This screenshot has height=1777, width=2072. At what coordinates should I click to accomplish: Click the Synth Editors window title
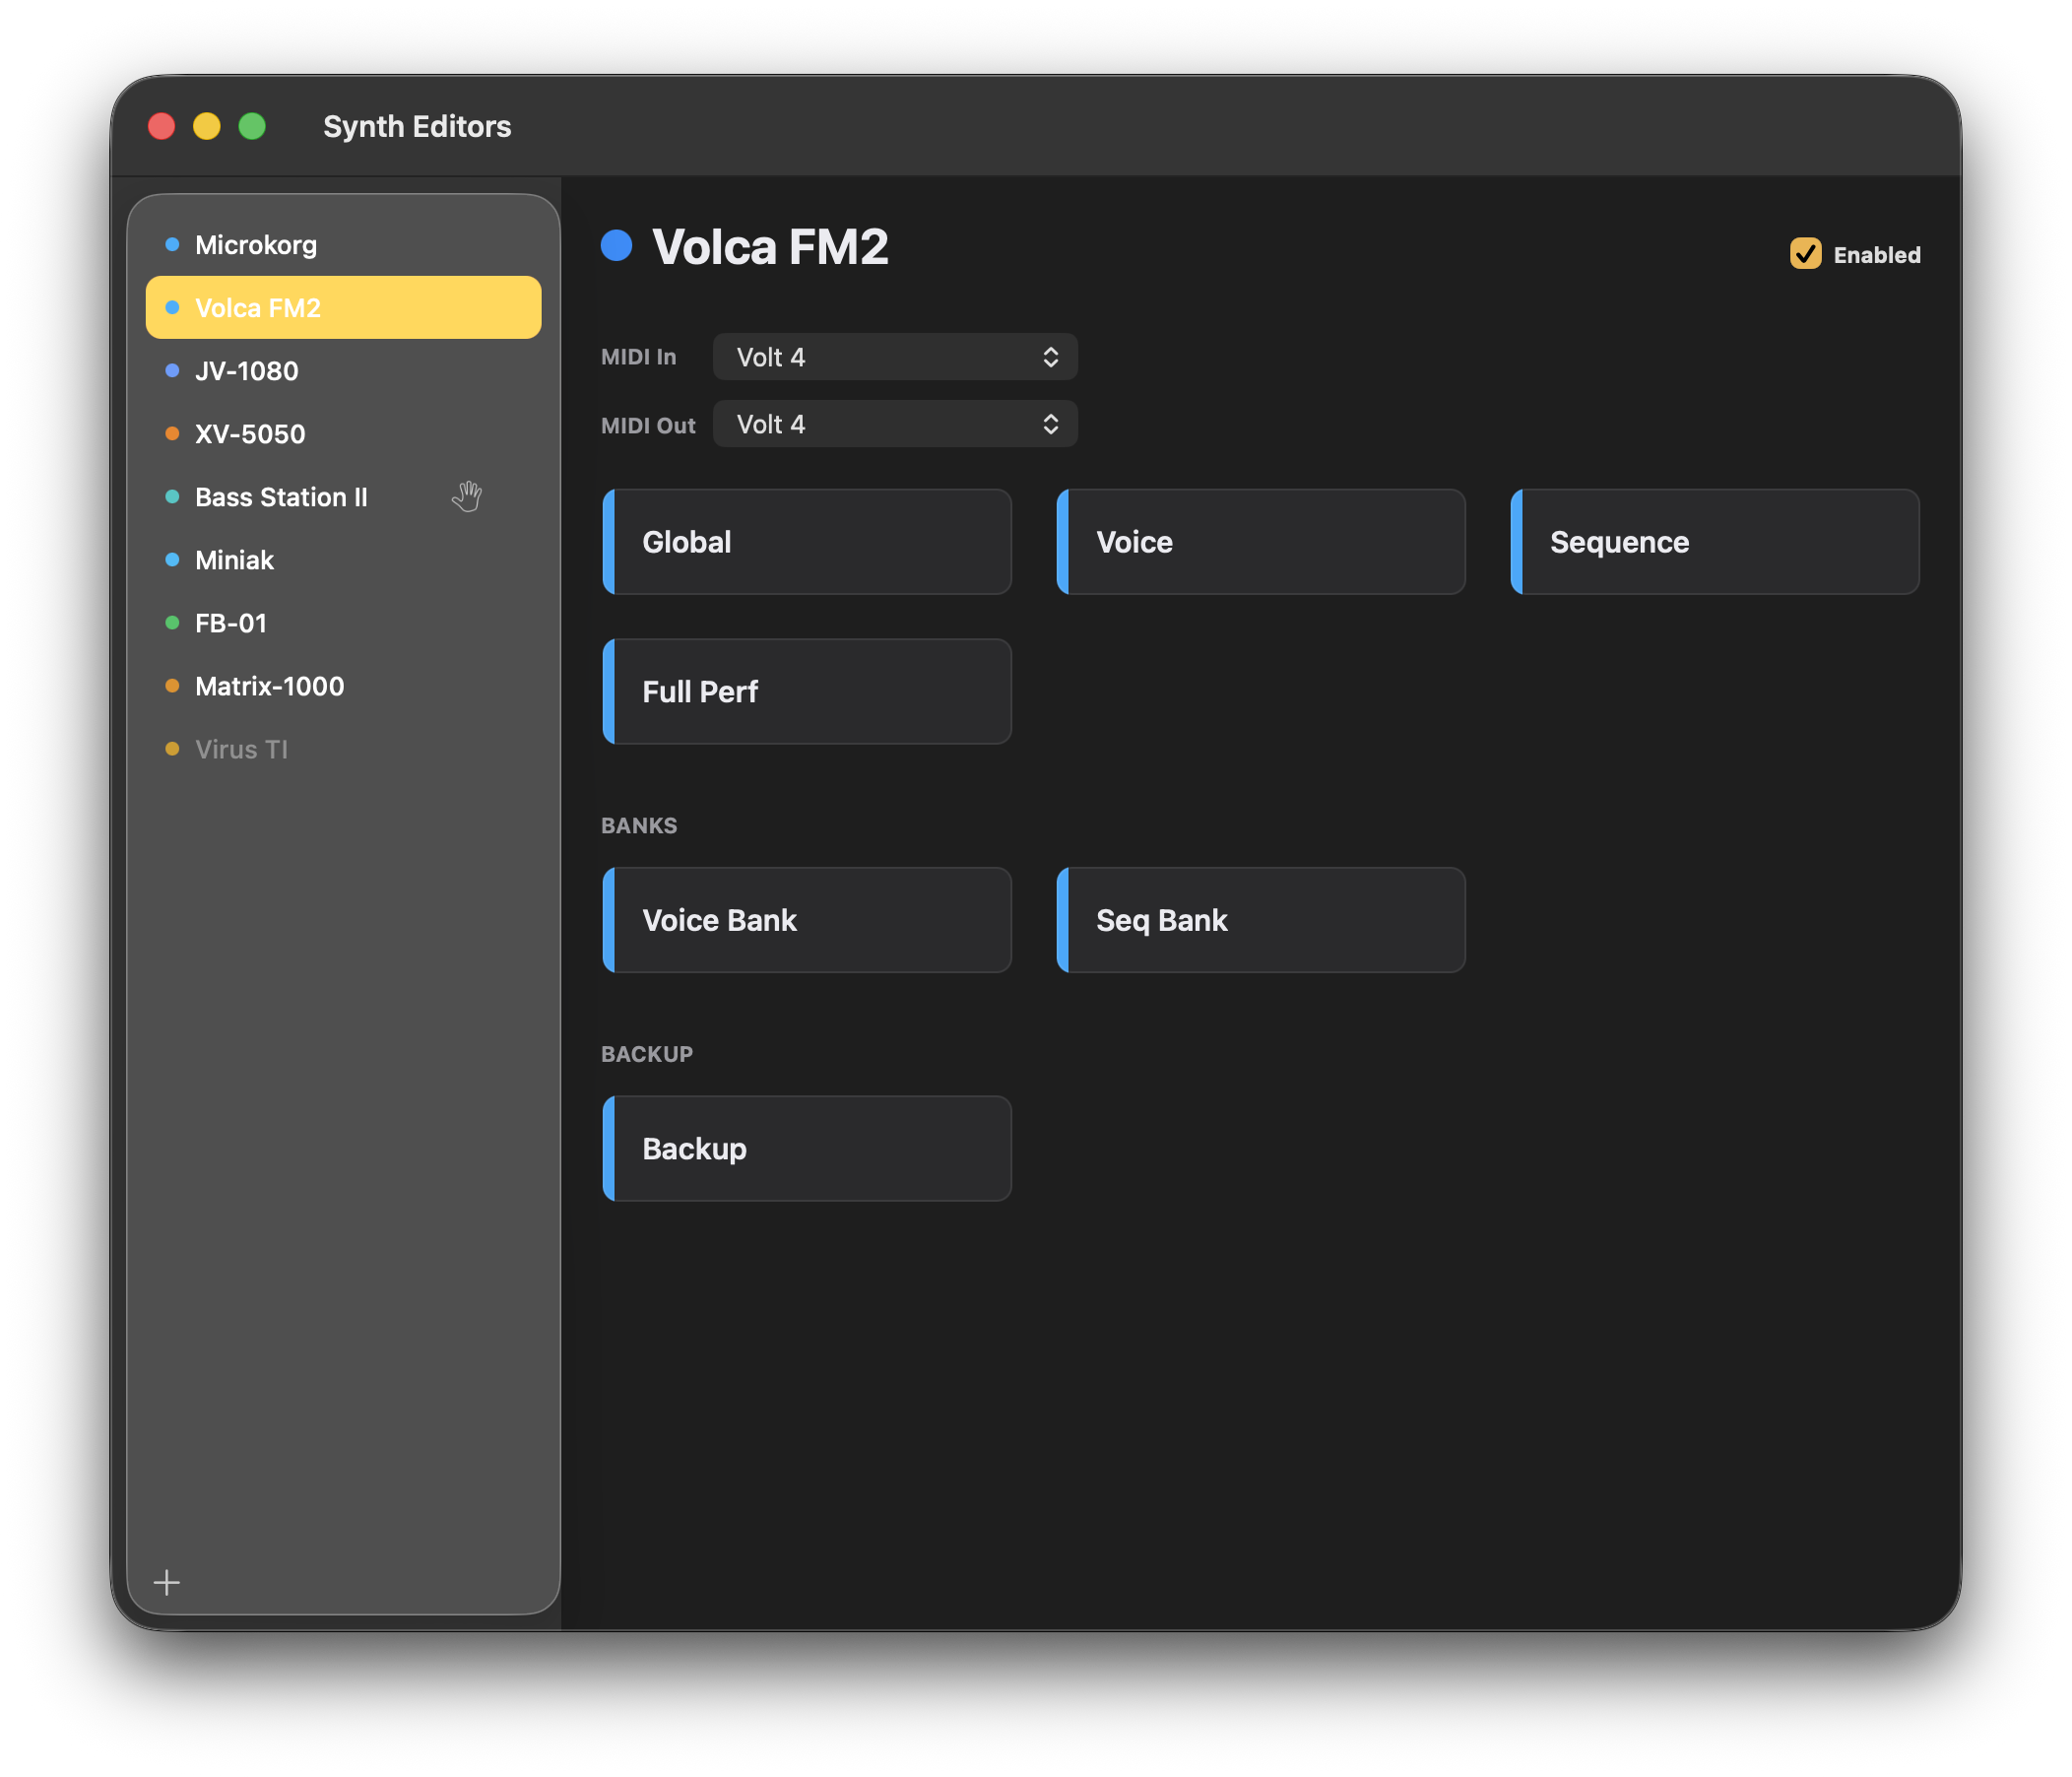tap(417, 127)
